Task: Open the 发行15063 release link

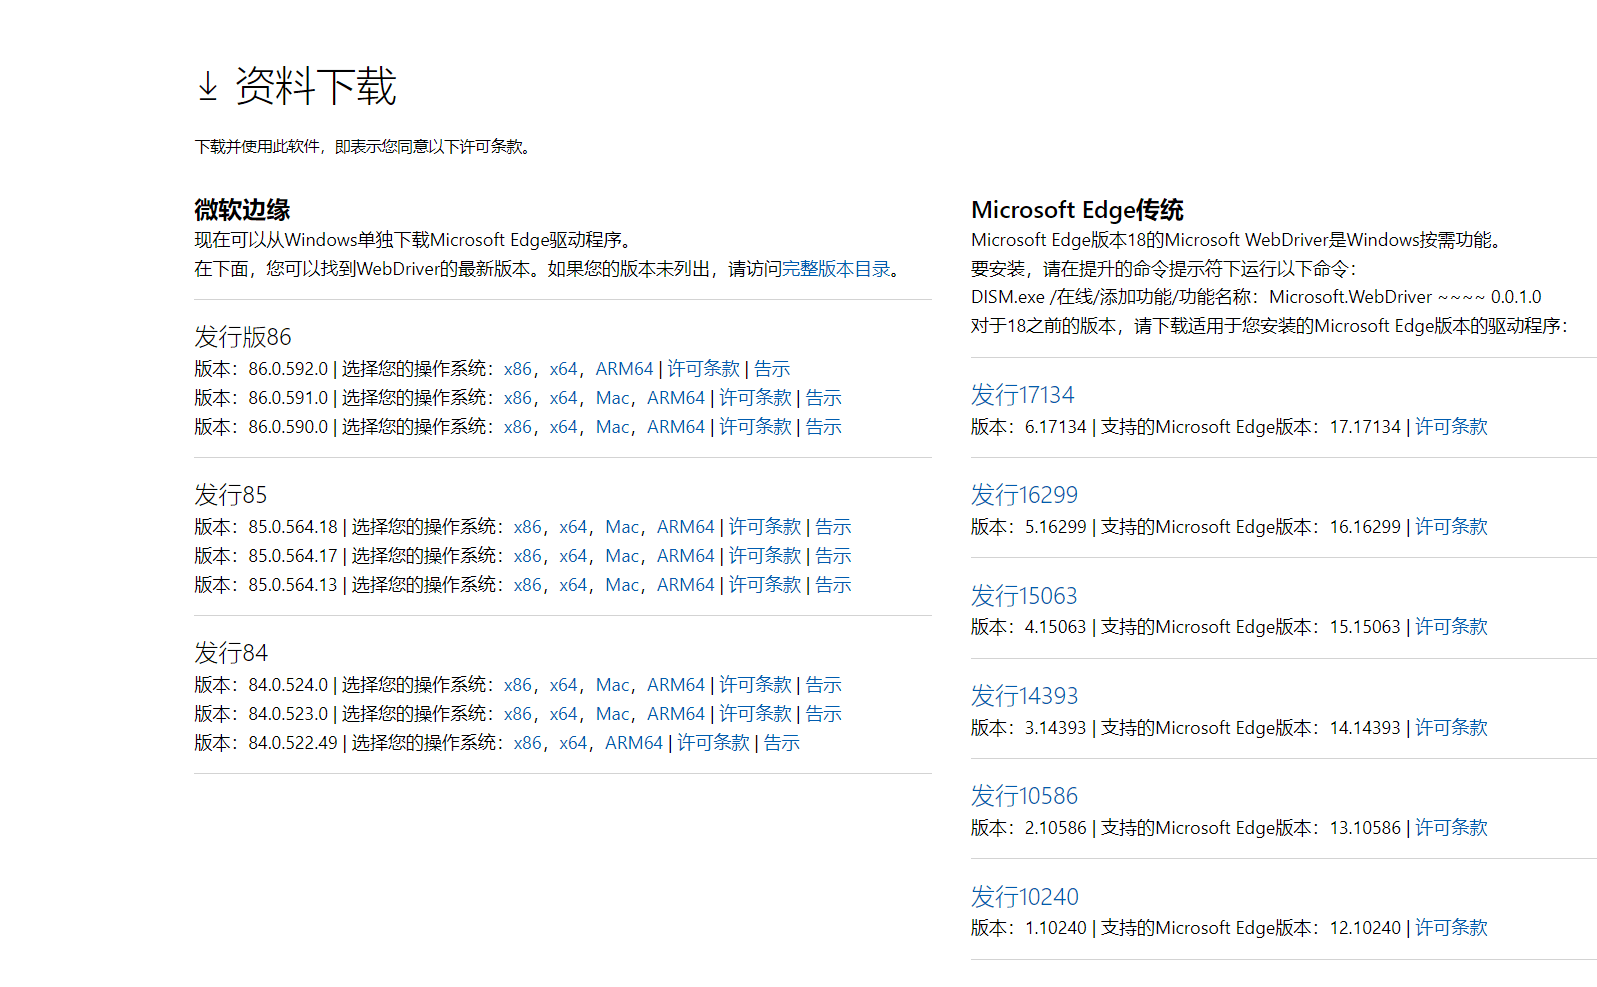Action: click(x=1024, y=596)
